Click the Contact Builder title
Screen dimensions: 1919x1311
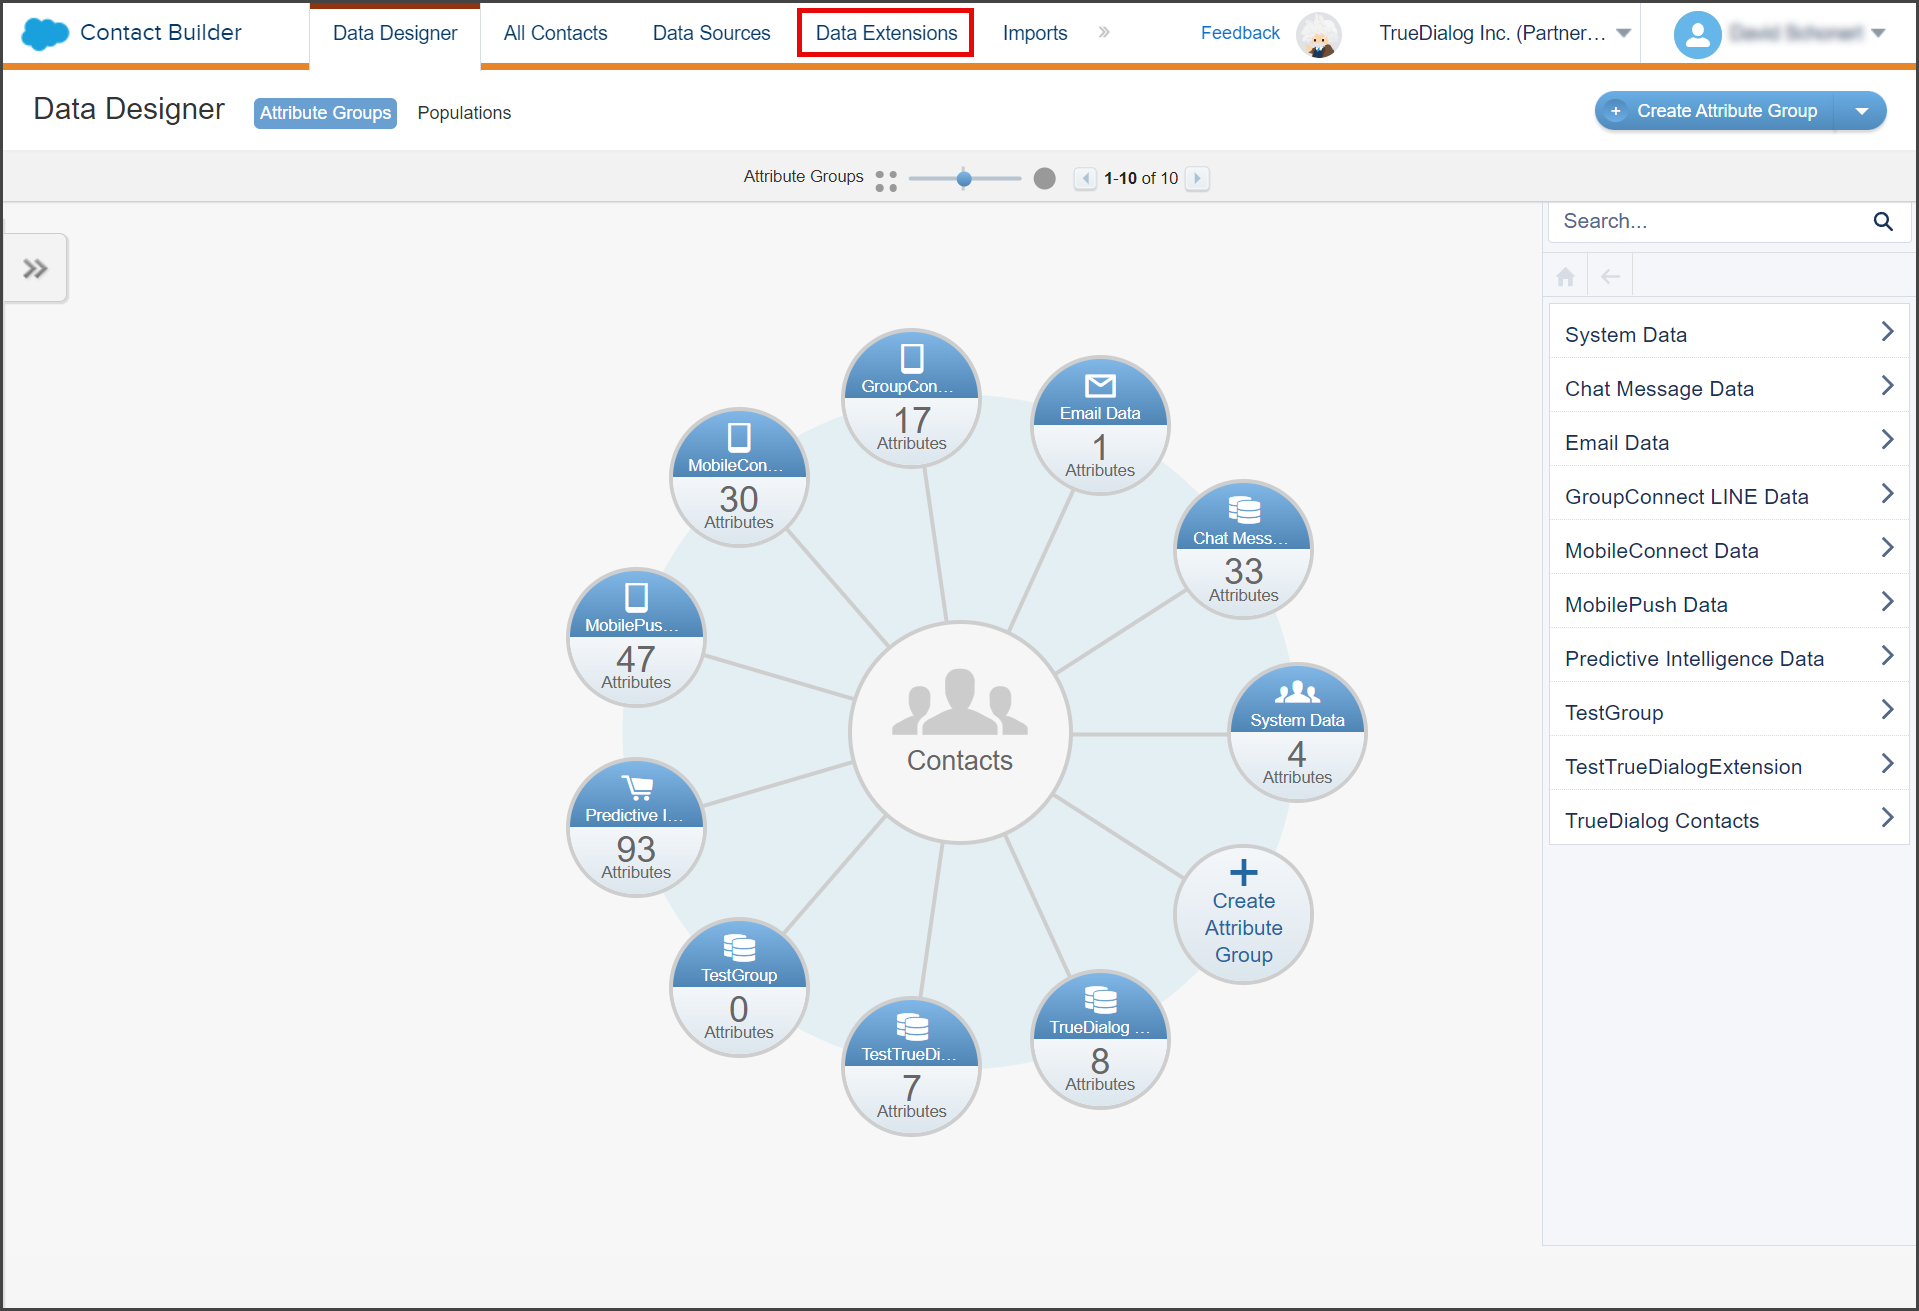(160, 32)
